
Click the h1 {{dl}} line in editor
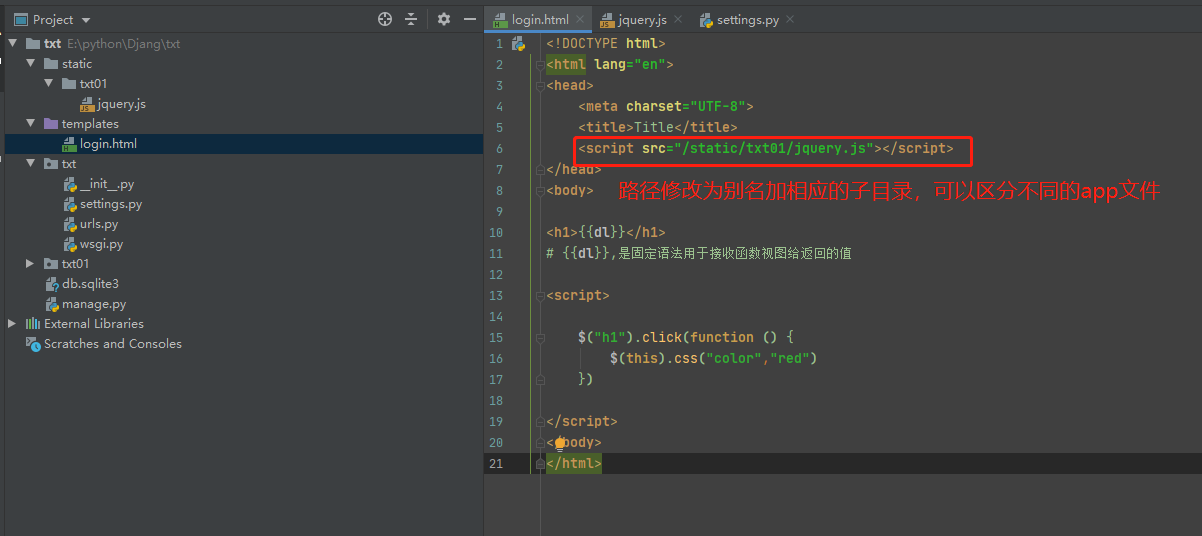click(x=605, y=232)
